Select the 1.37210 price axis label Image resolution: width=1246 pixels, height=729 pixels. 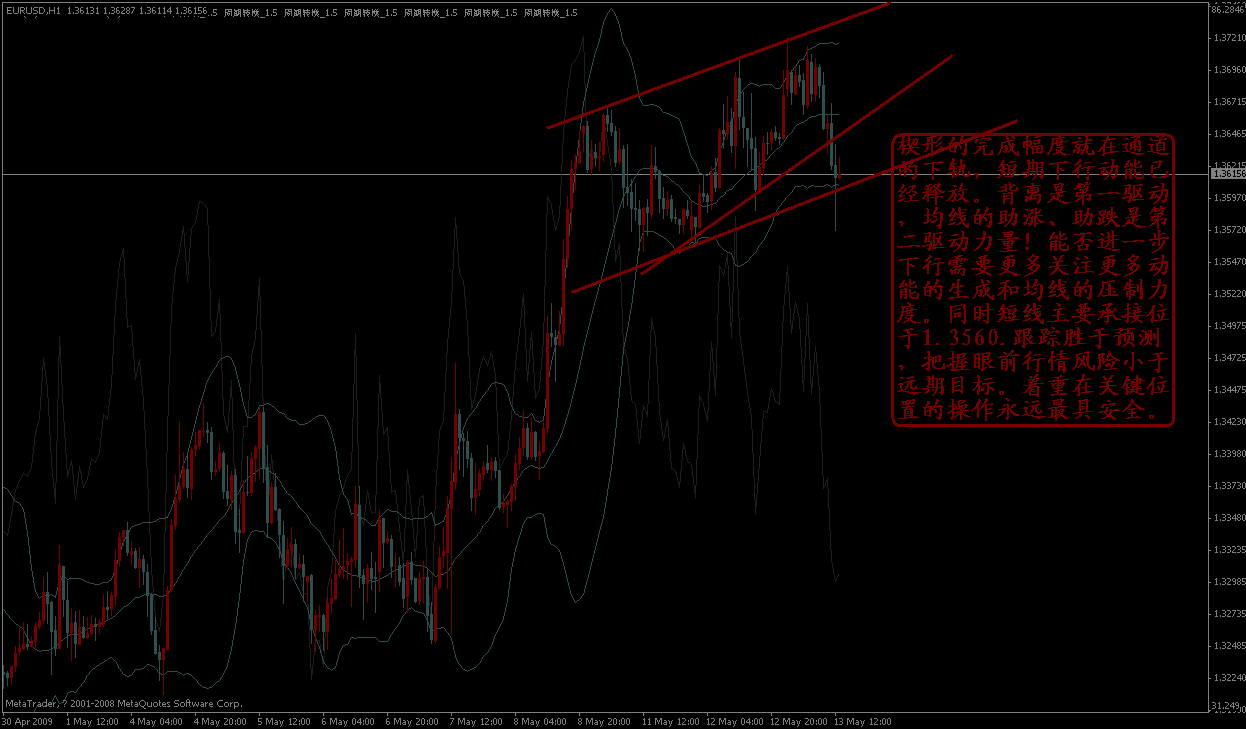(1228, 38)
